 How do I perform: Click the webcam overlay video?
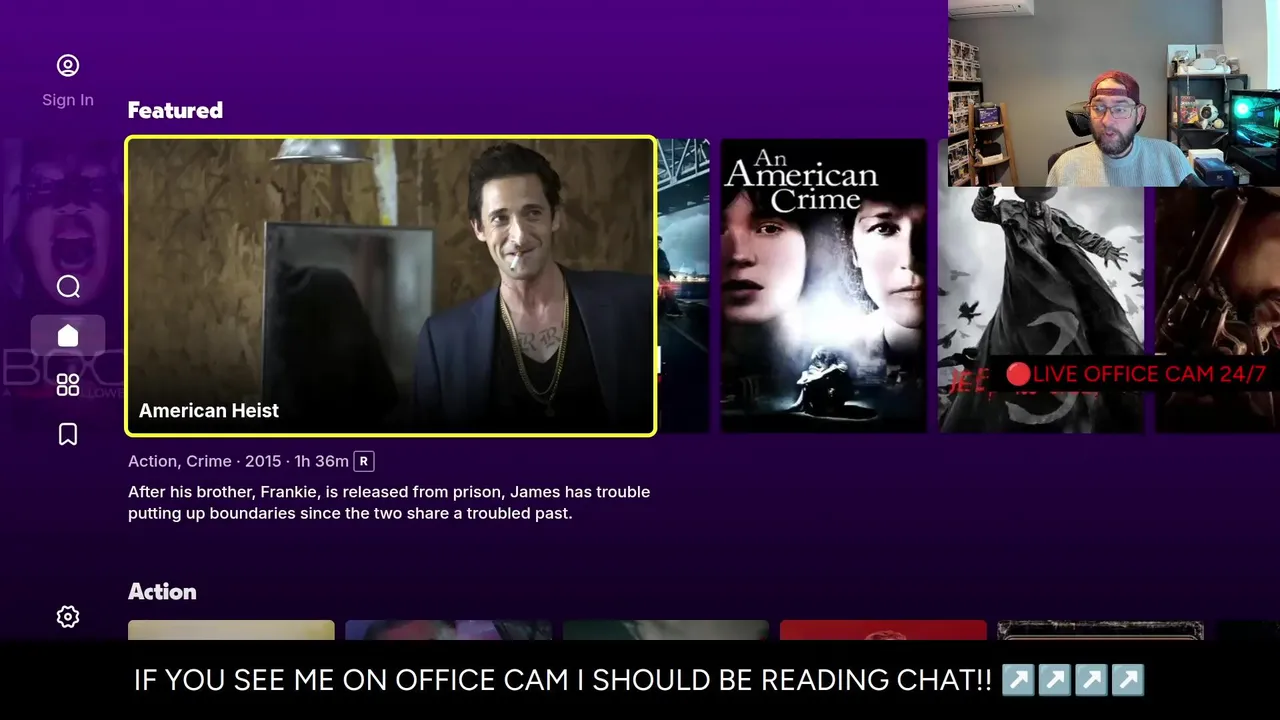(x=1114, y=93)
